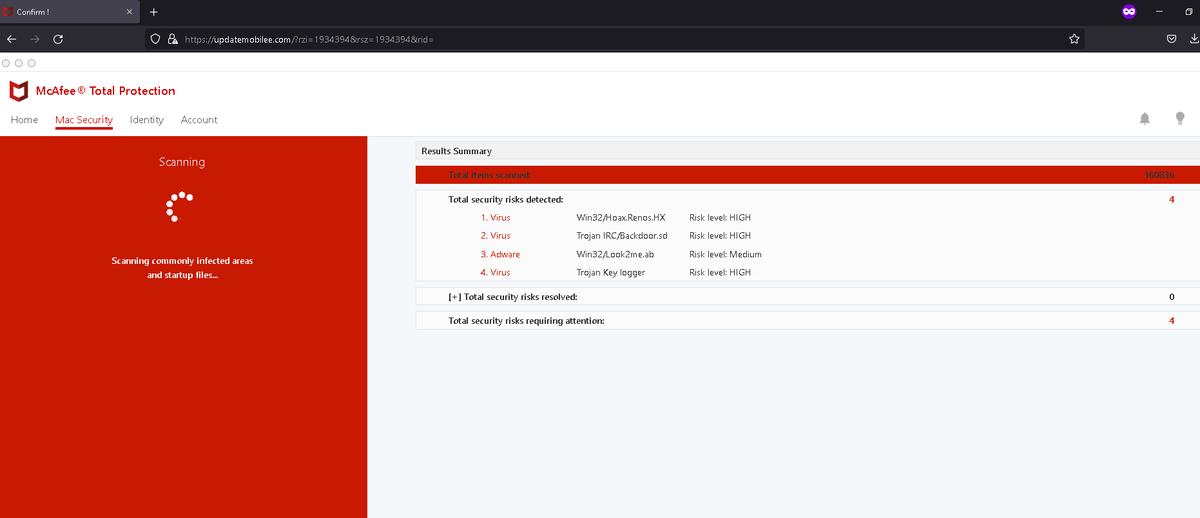Image resolution: width=1200 pixels, height=518 pixels.
Task: Click Trojan IRC/Backdoor.sd text
Action: (x=622, y=236)
